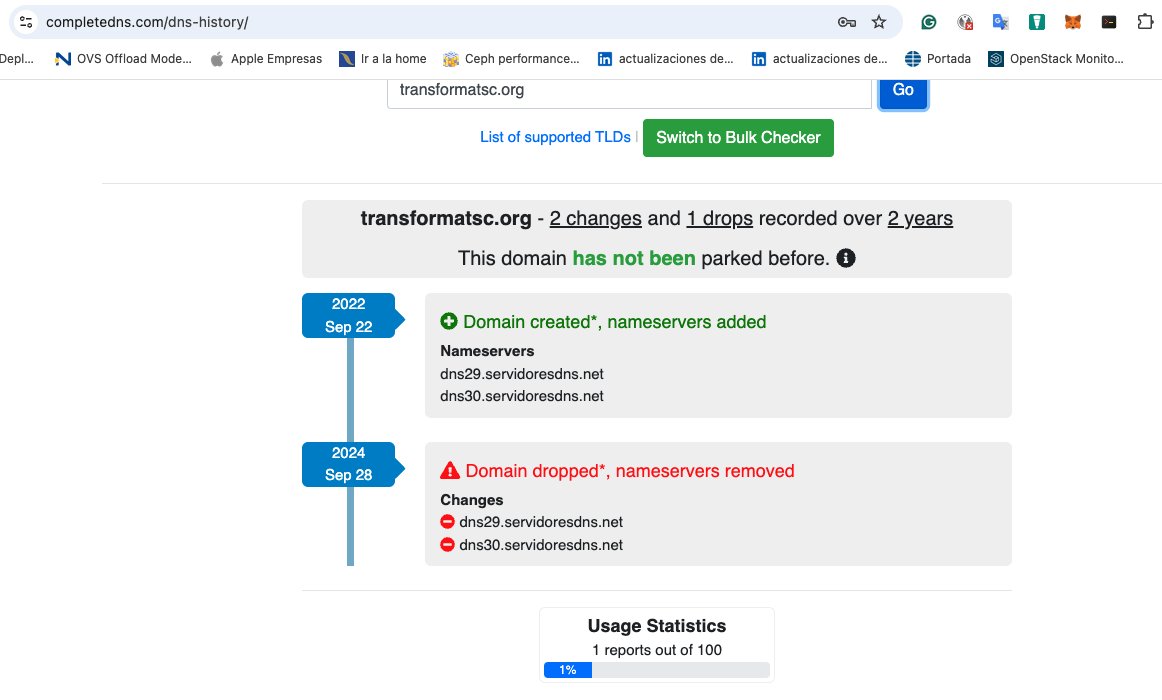1162x700 pixels.
Task: Click red minus icon beside dns30.servidoresdns.net
Action: tap(447, 545)
